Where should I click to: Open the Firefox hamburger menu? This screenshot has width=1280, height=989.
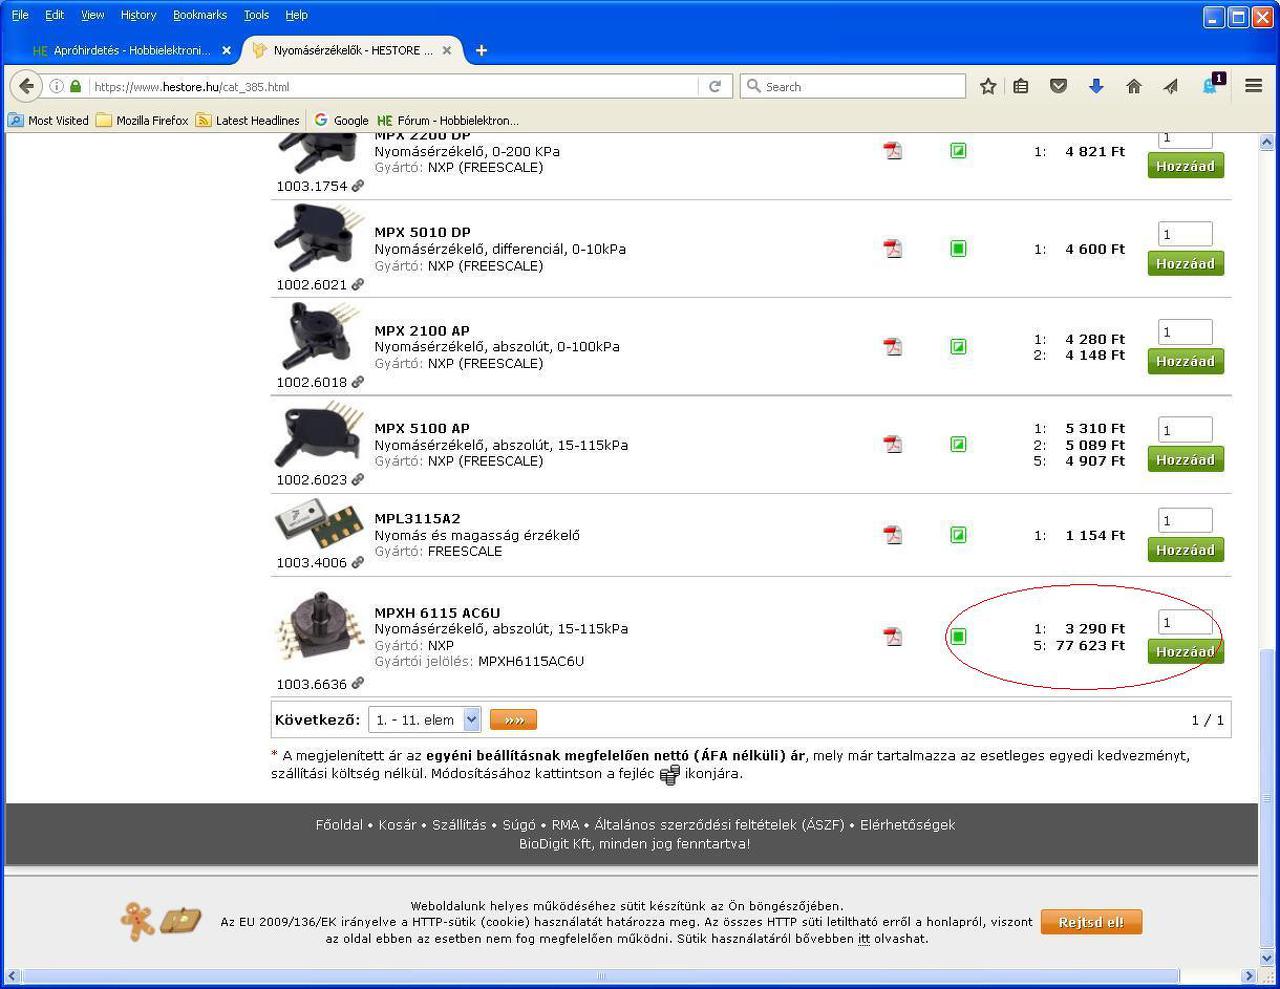(1253, 87)
